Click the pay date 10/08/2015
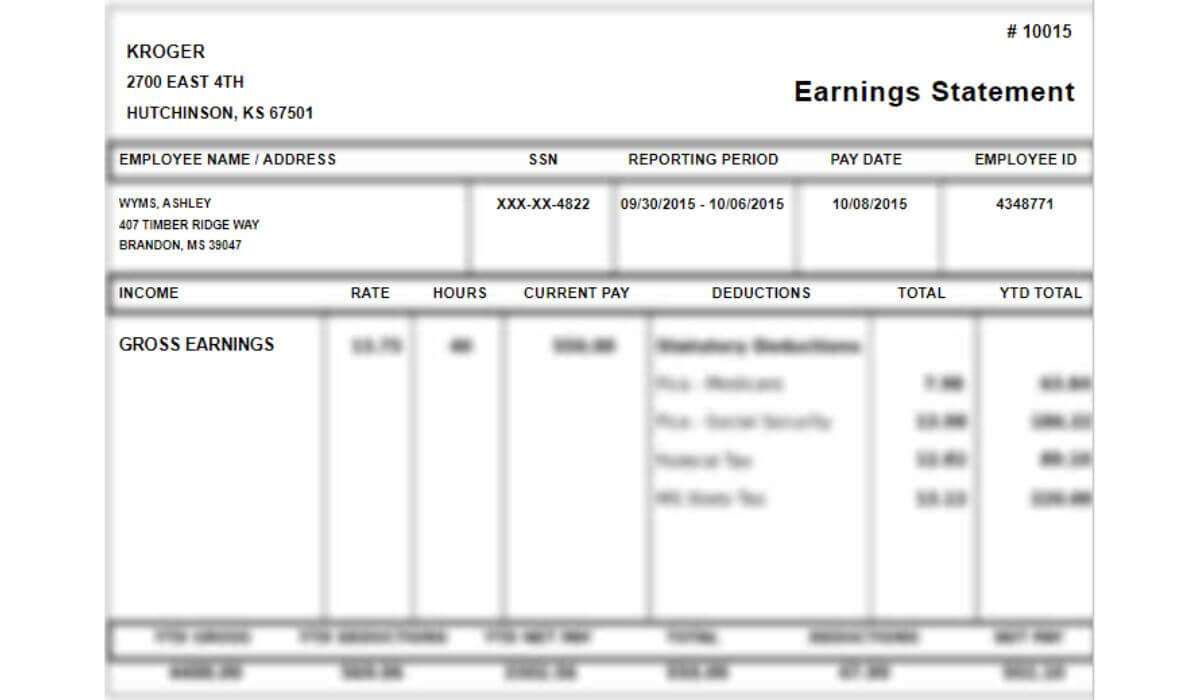Viewport: 1200px width, 700px height. 866,203
